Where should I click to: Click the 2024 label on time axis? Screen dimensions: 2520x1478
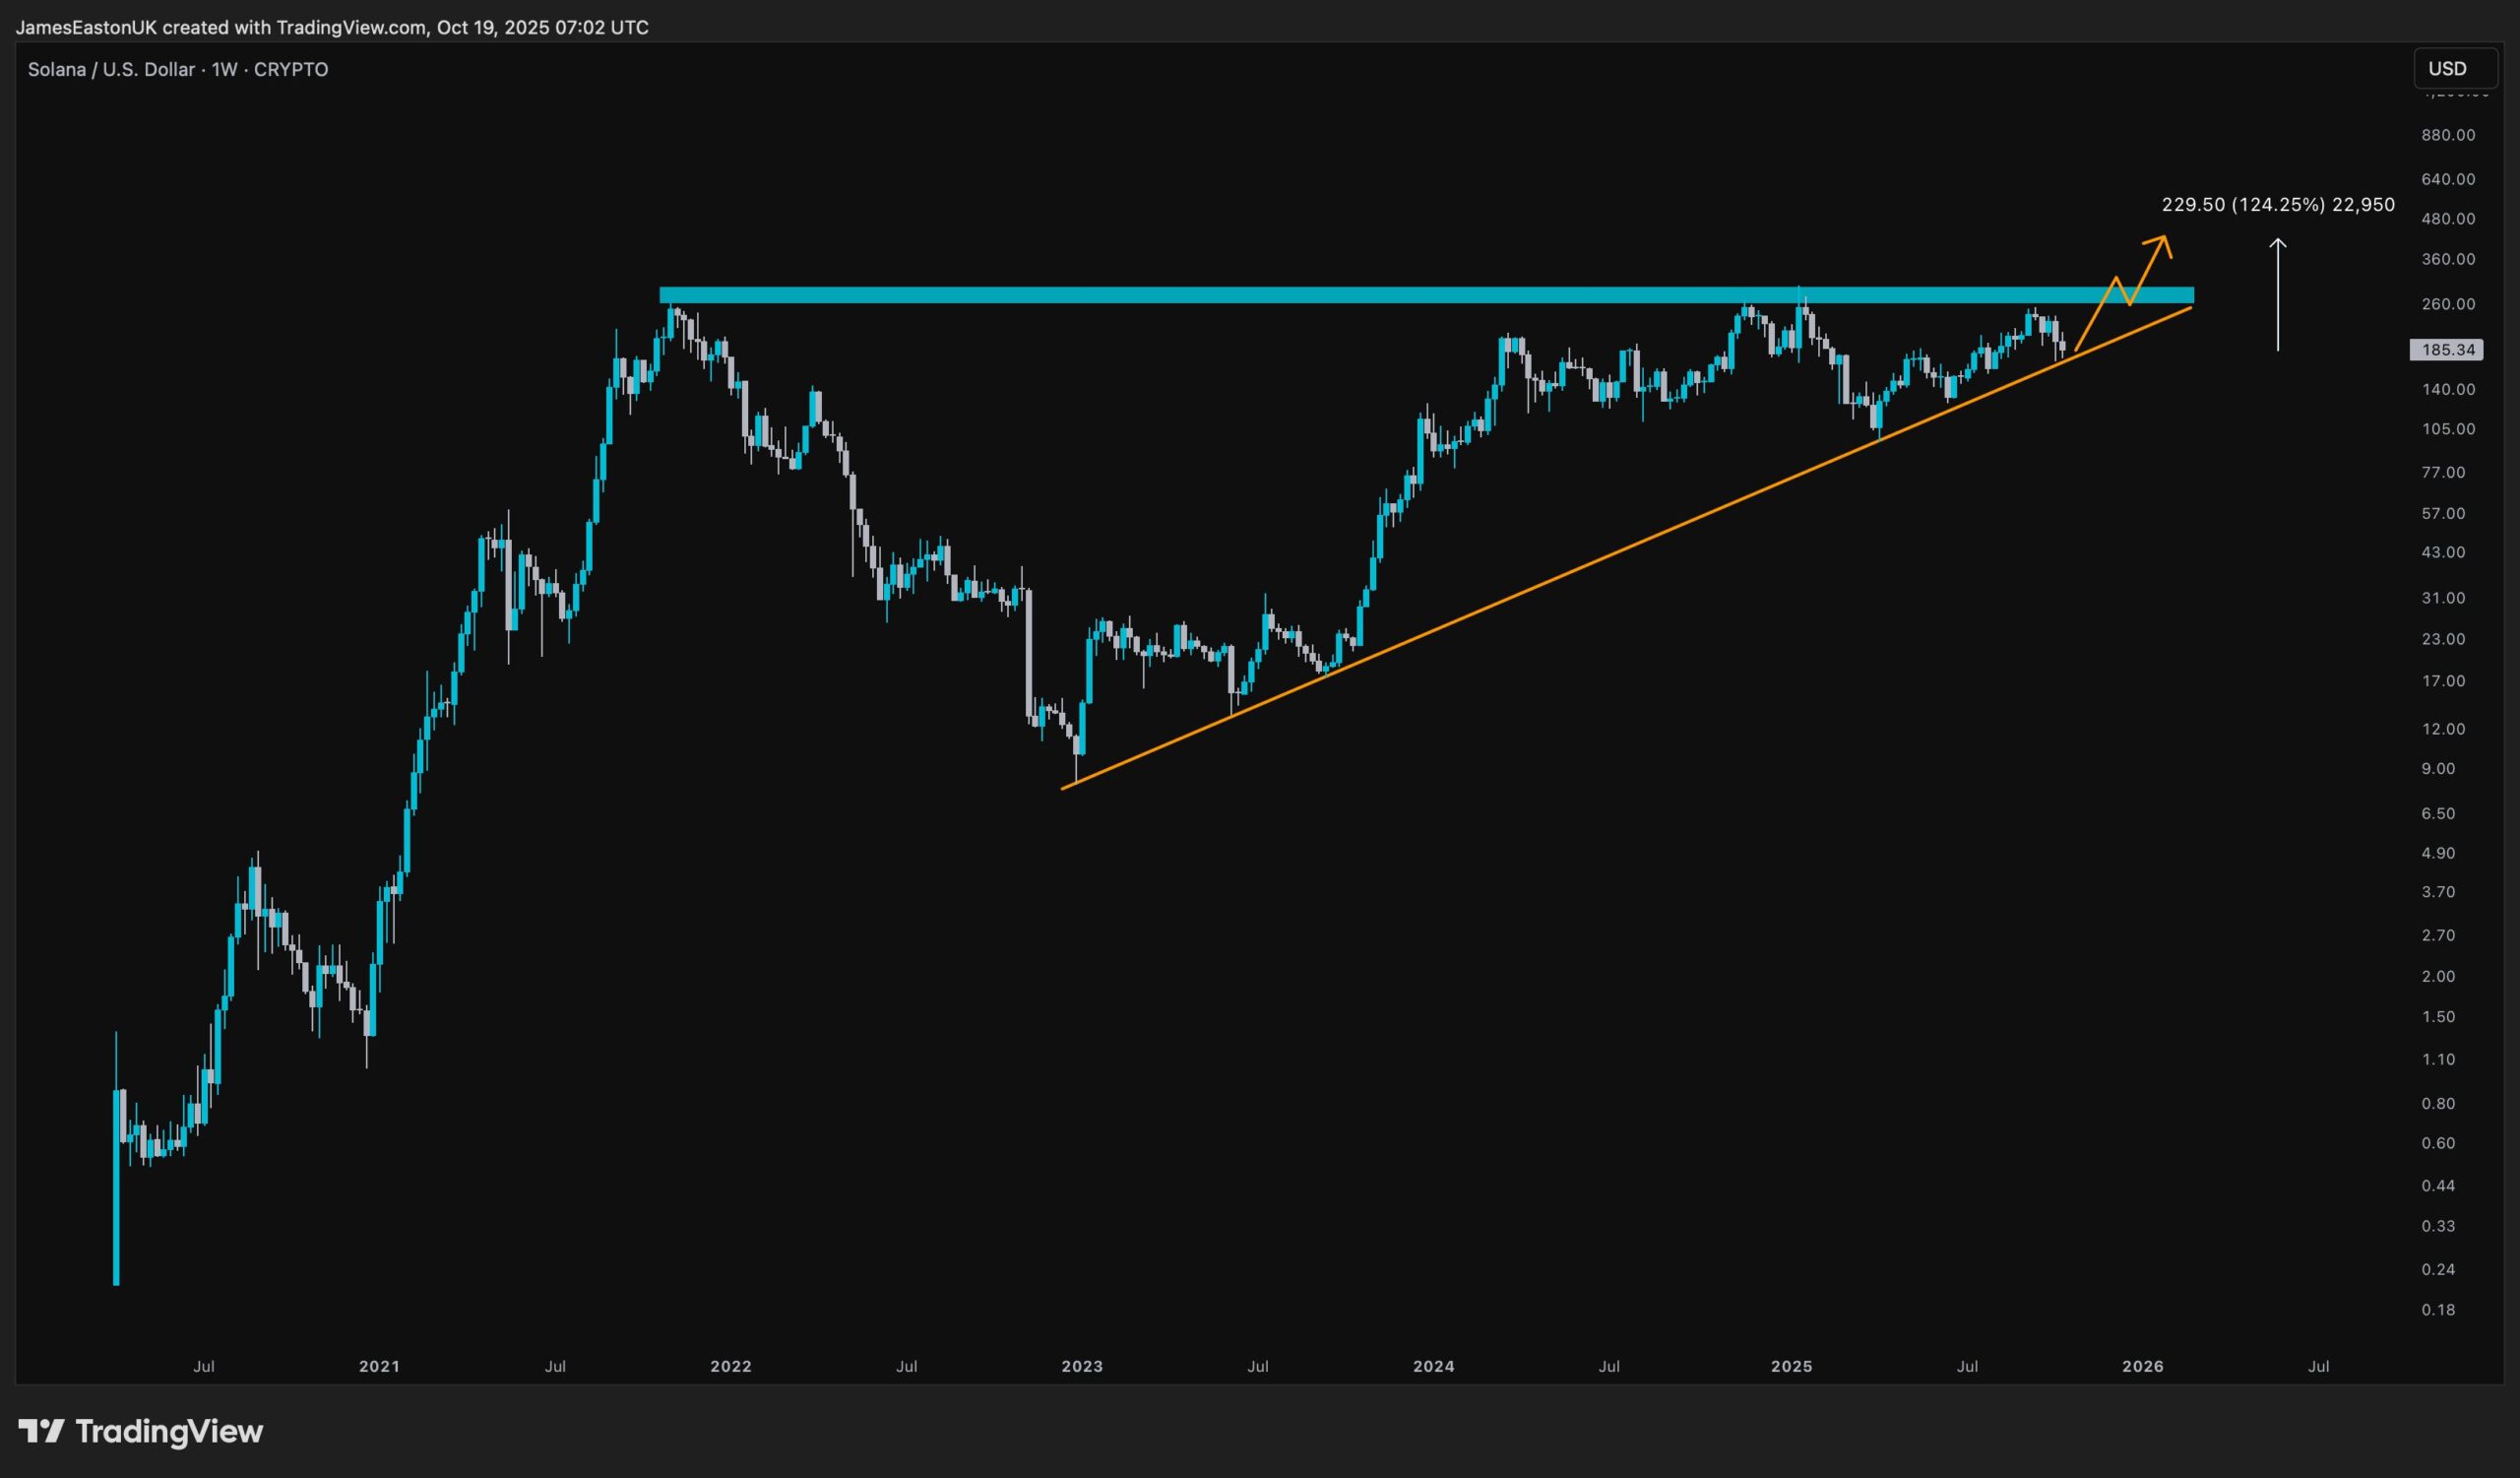1433,1366
